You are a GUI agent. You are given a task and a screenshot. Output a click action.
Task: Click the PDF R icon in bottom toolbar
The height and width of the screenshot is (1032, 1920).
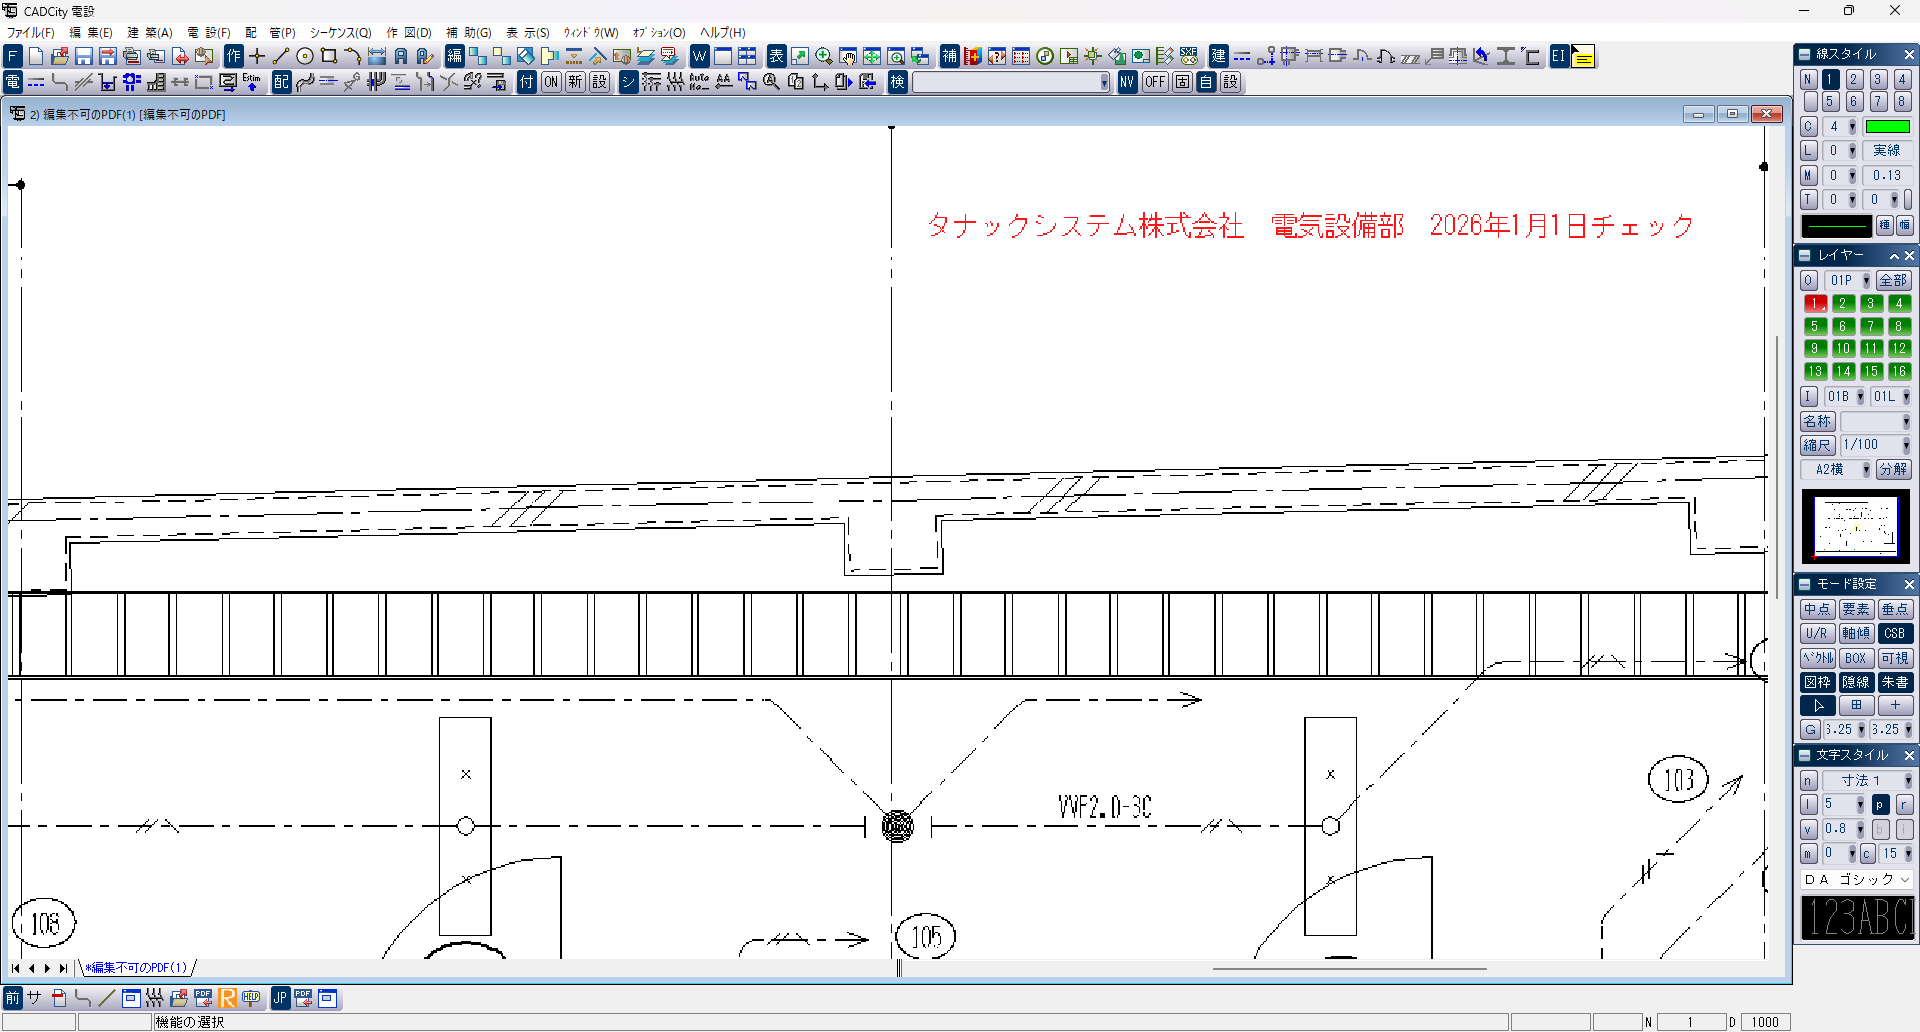227,998
